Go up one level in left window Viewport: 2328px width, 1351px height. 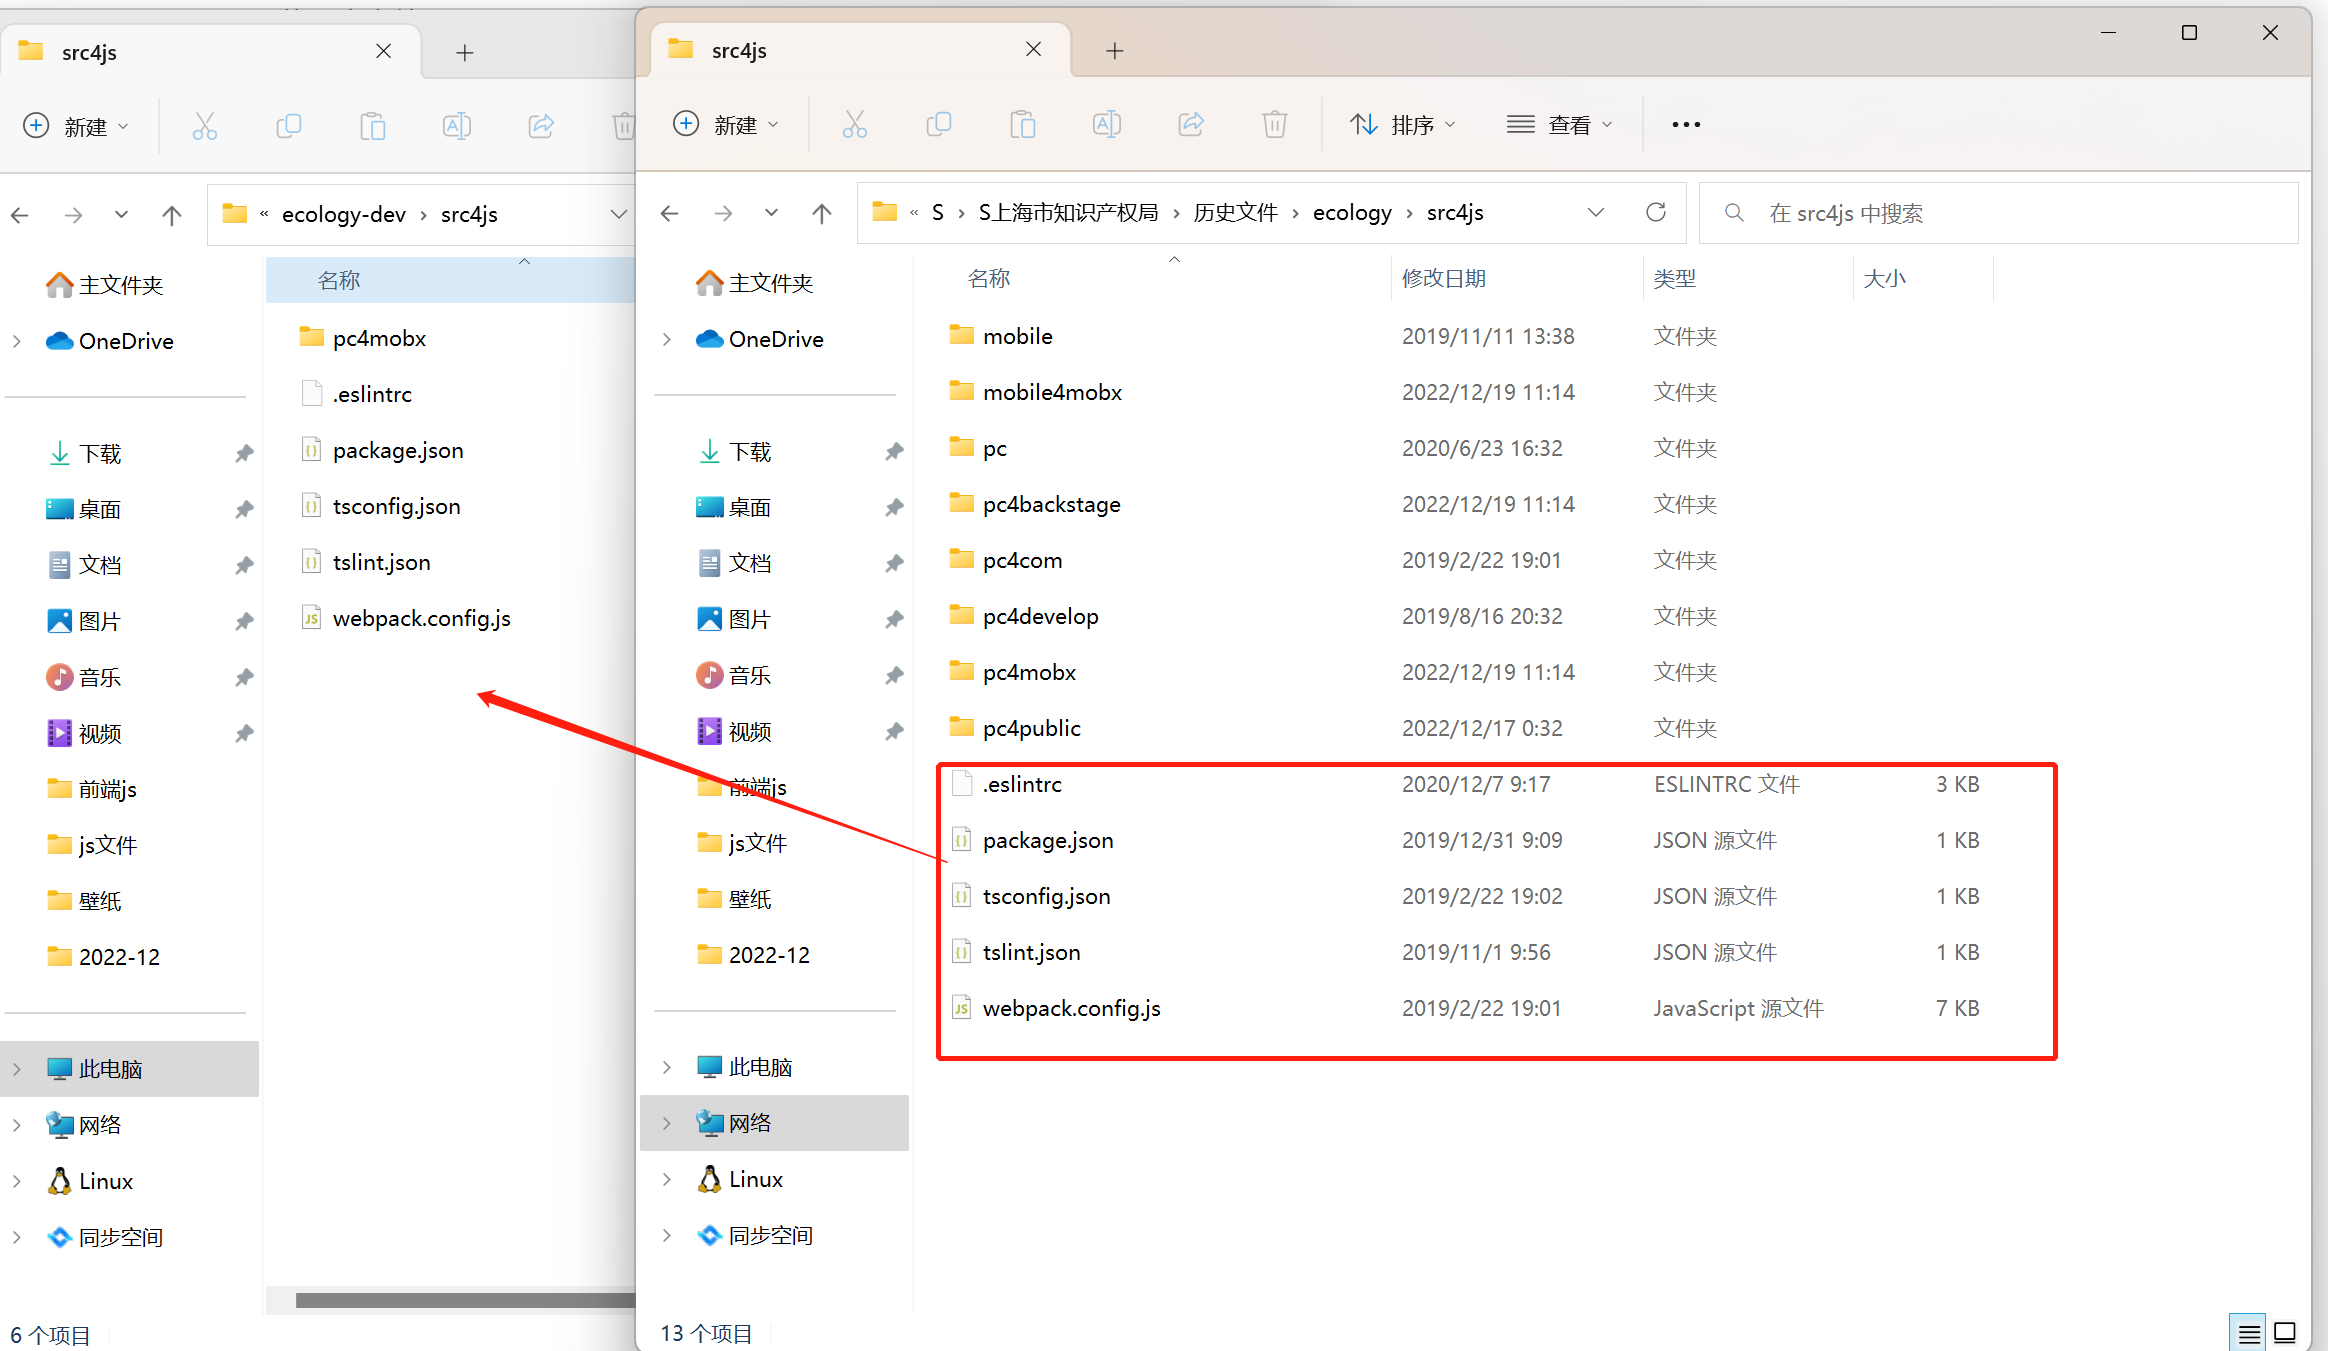pos(172,215)
